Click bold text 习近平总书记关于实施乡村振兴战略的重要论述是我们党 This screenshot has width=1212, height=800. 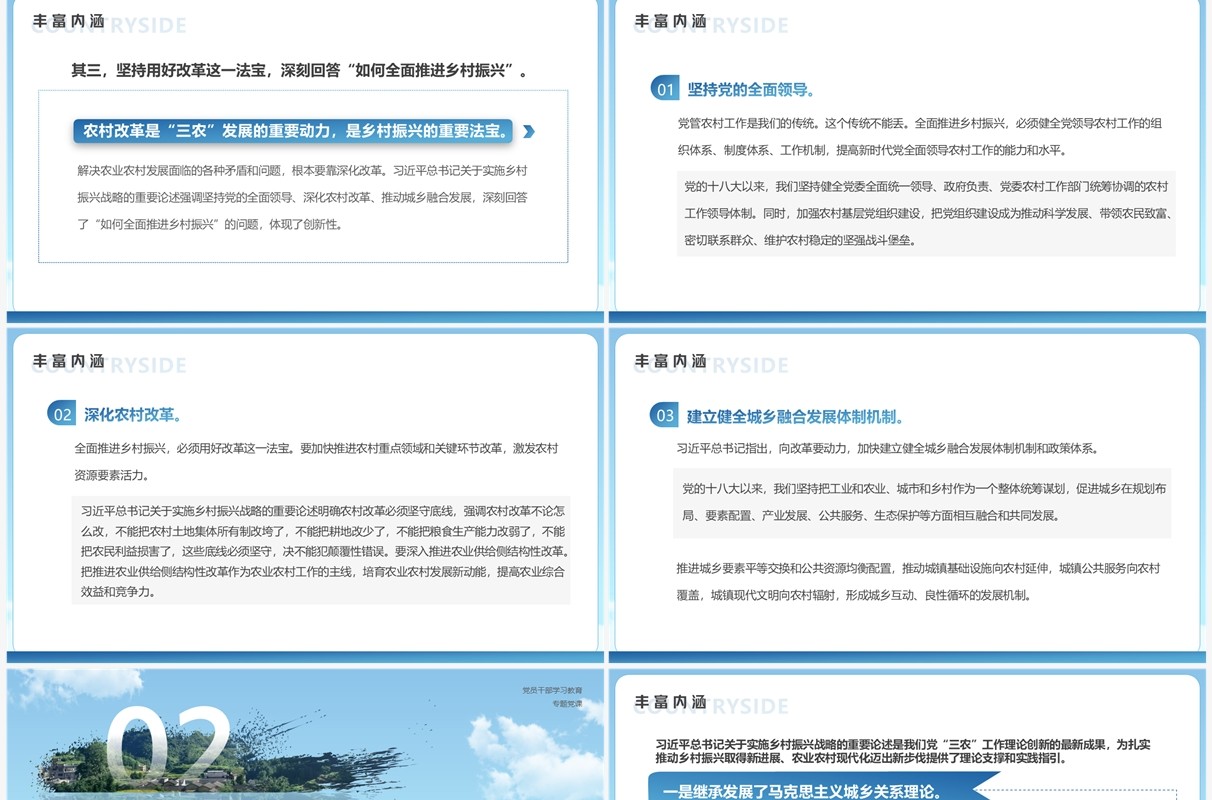[x=903, y=751]
